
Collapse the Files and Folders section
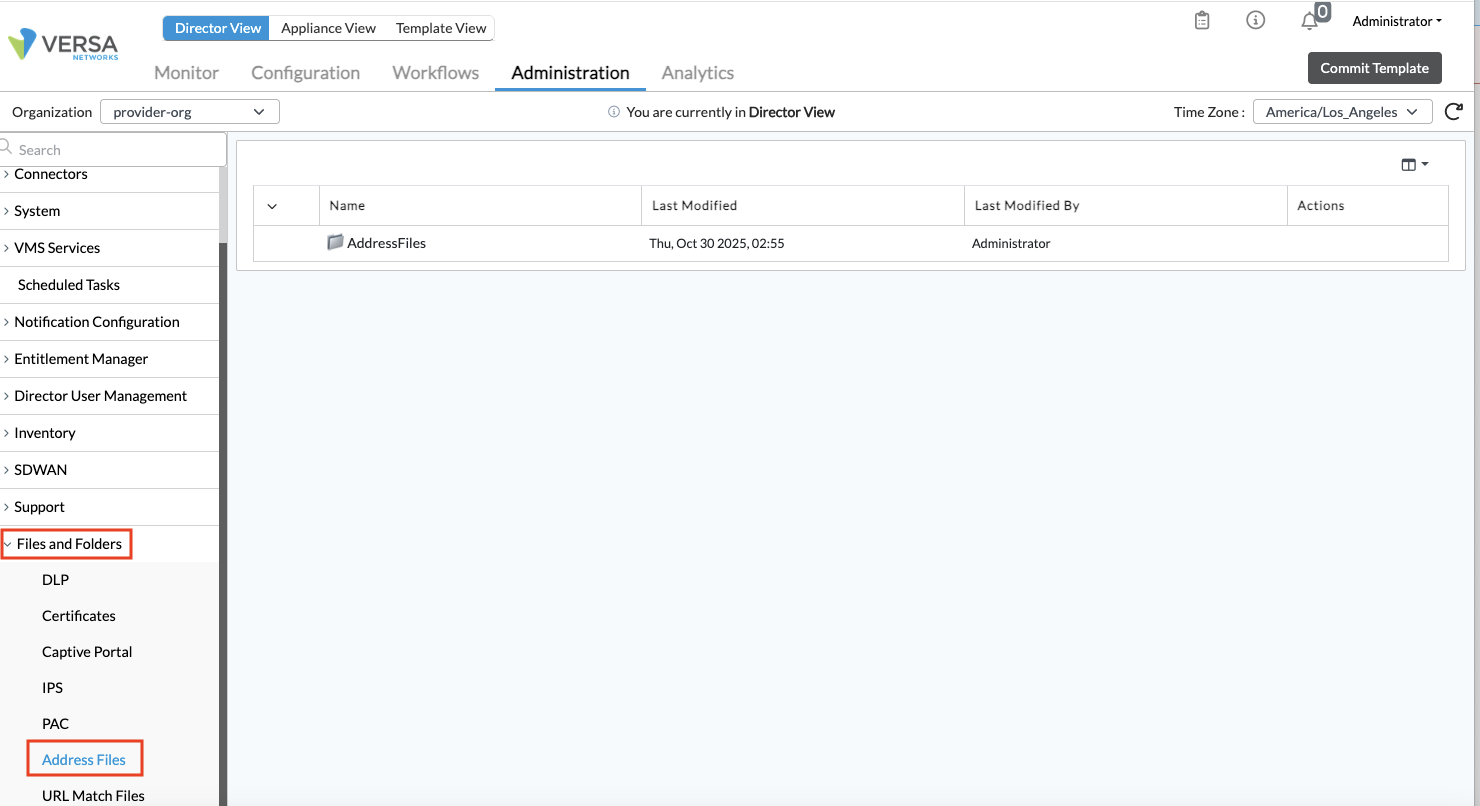coord(68,544)
